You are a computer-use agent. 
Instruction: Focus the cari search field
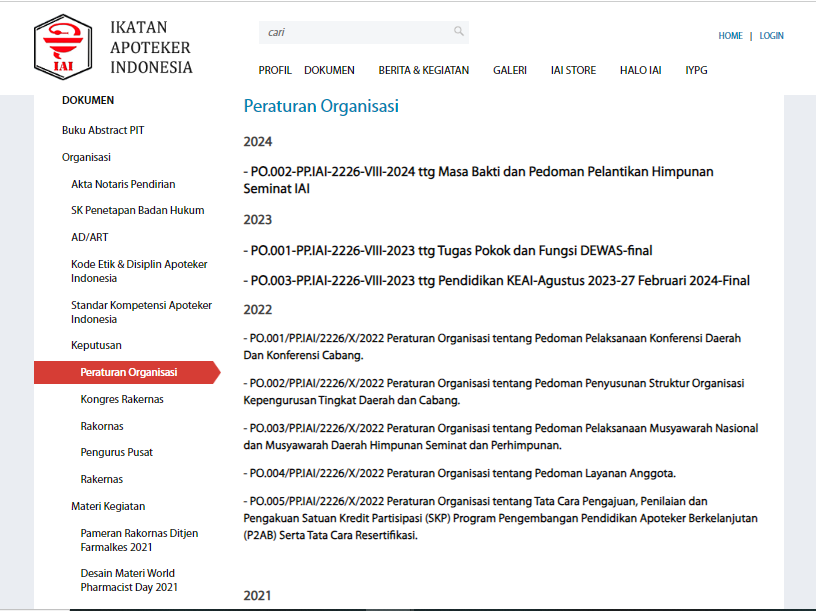[364, 32]
